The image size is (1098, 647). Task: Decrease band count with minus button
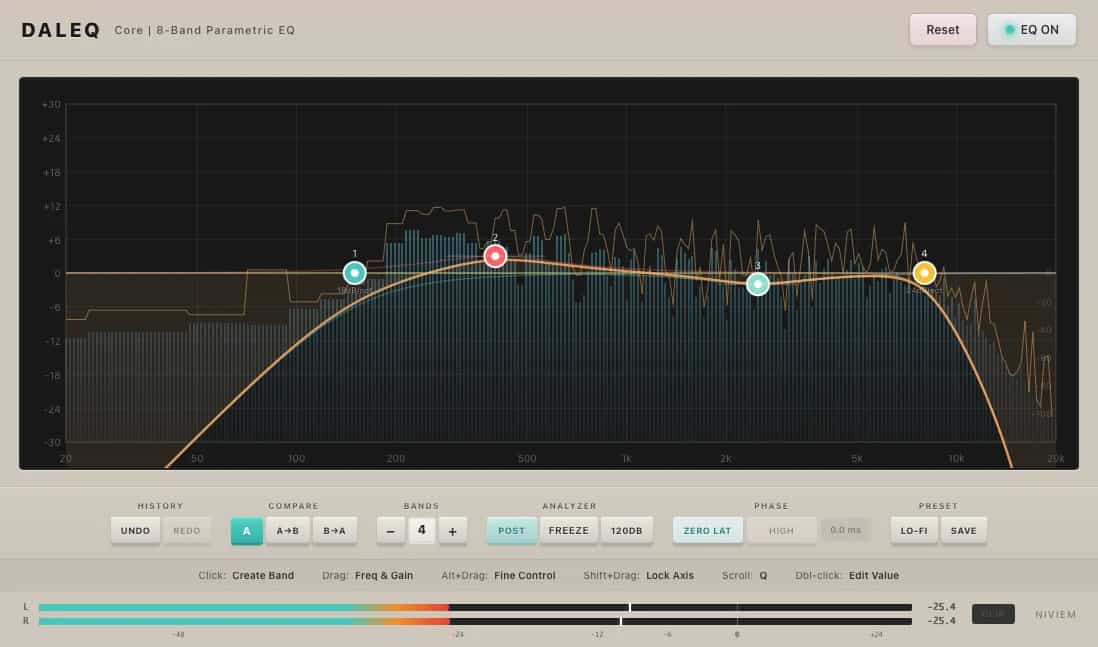(x=390, y=531)
